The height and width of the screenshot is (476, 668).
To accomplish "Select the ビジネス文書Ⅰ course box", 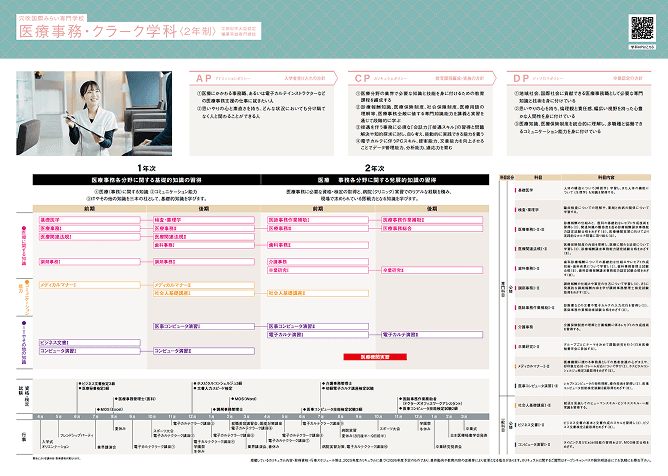I will [x=55, y=342].
